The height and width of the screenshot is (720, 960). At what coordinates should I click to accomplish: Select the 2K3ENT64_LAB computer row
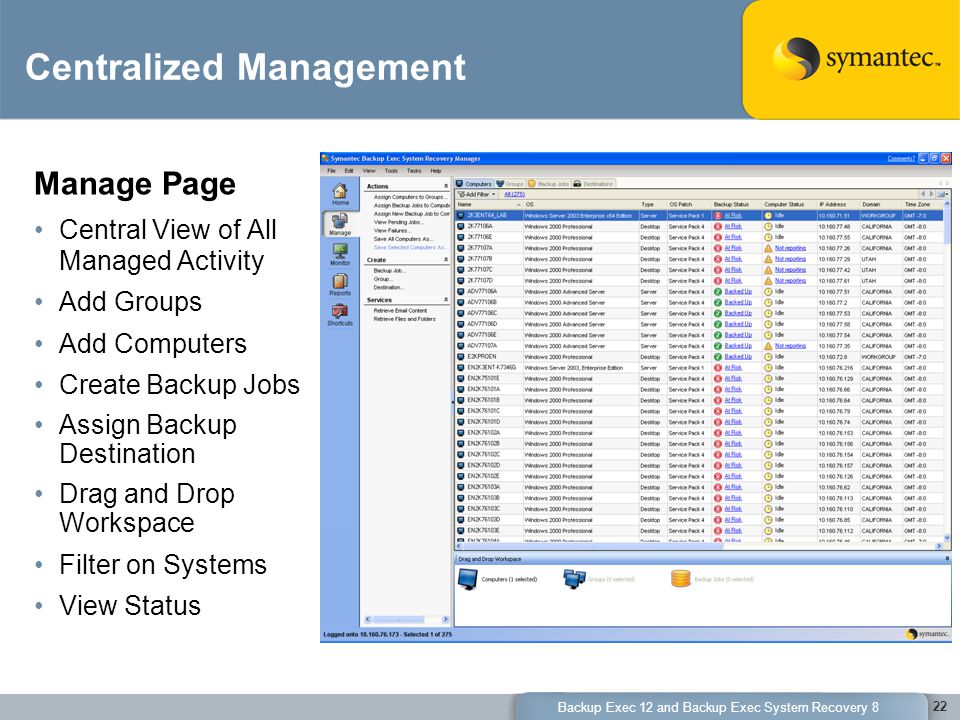pos(699,216)
